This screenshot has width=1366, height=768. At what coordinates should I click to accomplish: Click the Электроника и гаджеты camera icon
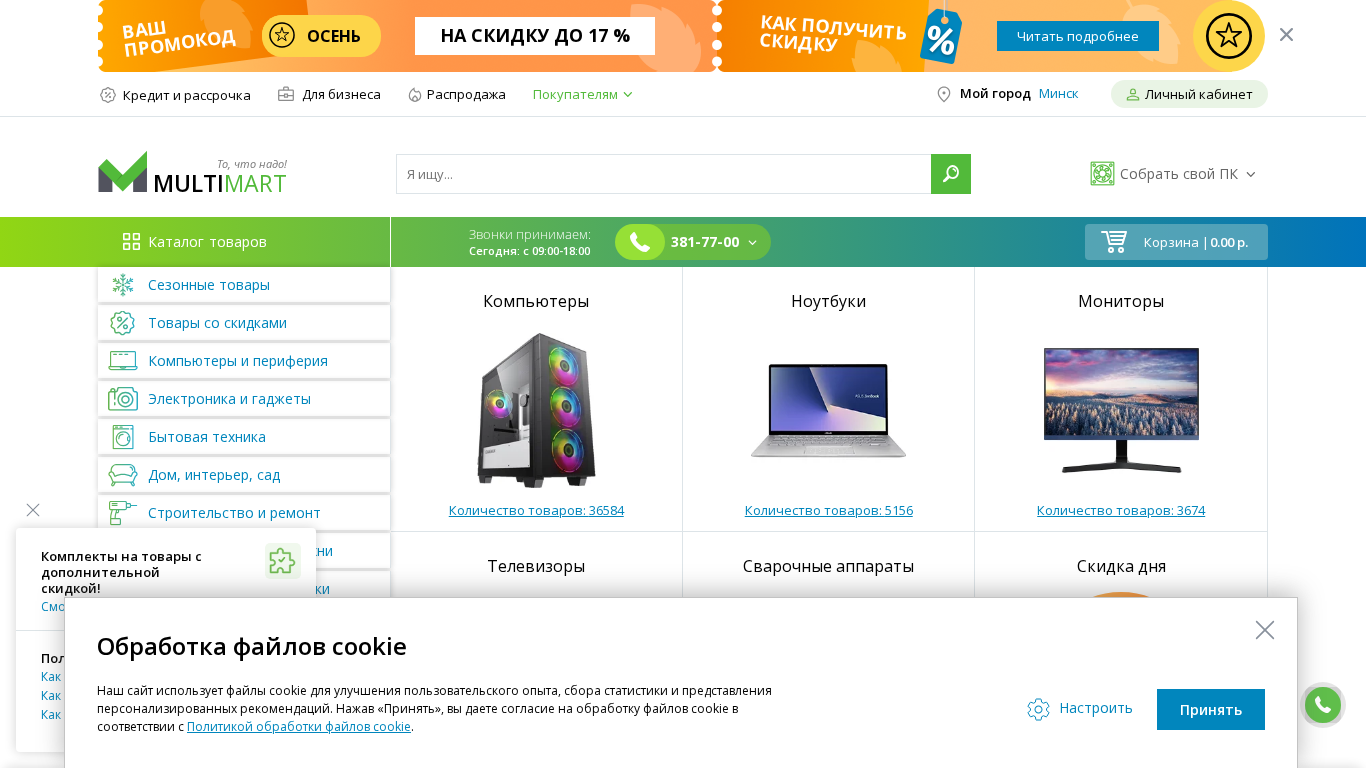pyautogui.click(x=123, y=399)
